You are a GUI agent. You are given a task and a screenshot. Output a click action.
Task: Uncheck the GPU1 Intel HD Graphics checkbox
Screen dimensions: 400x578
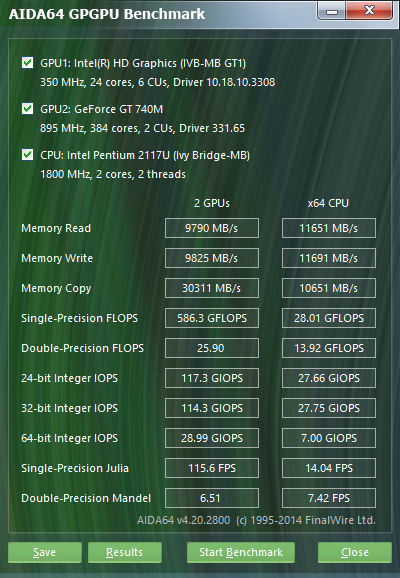pyautogui.click(x=28, y=62)
